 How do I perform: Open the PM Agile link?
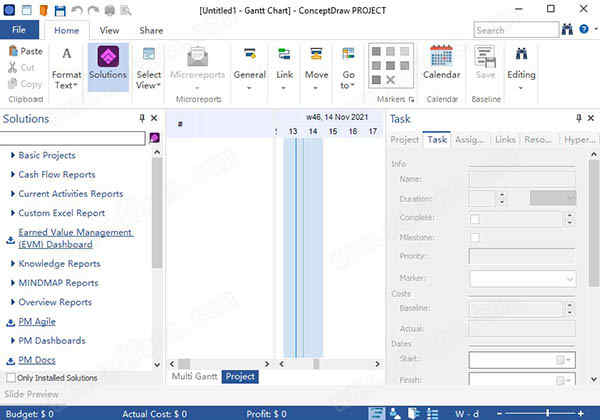click(x=37, y=322)
